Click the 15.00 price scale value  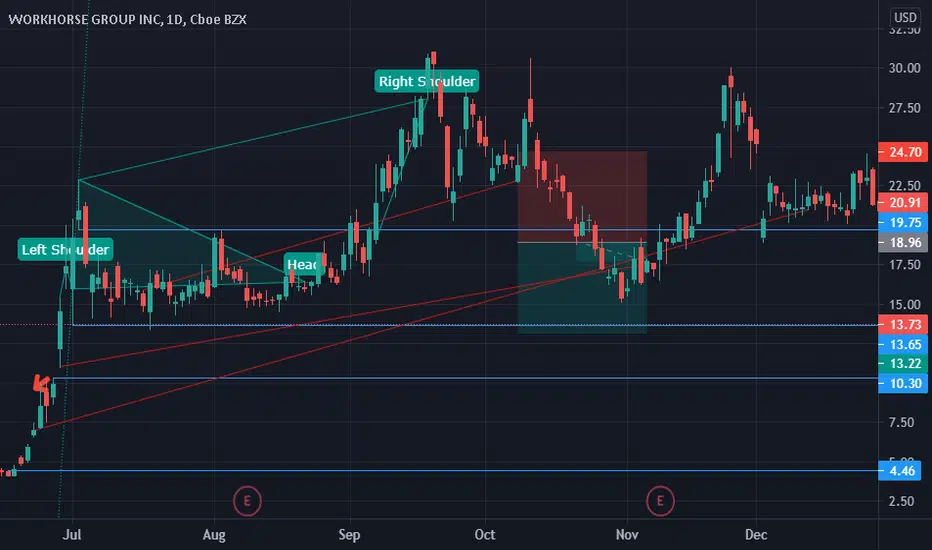tap(905, 304)
